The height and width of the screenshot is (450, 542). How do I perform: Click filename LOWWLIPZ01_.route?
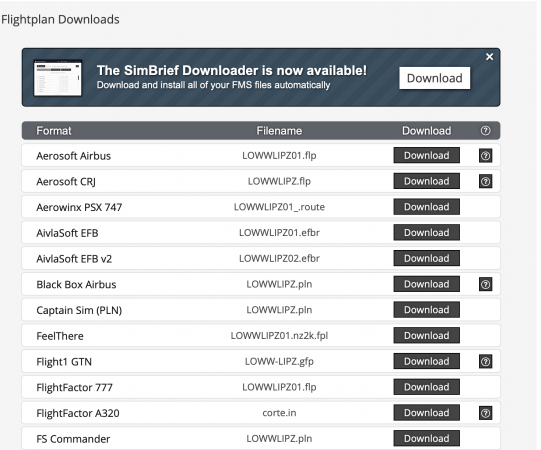279,207
